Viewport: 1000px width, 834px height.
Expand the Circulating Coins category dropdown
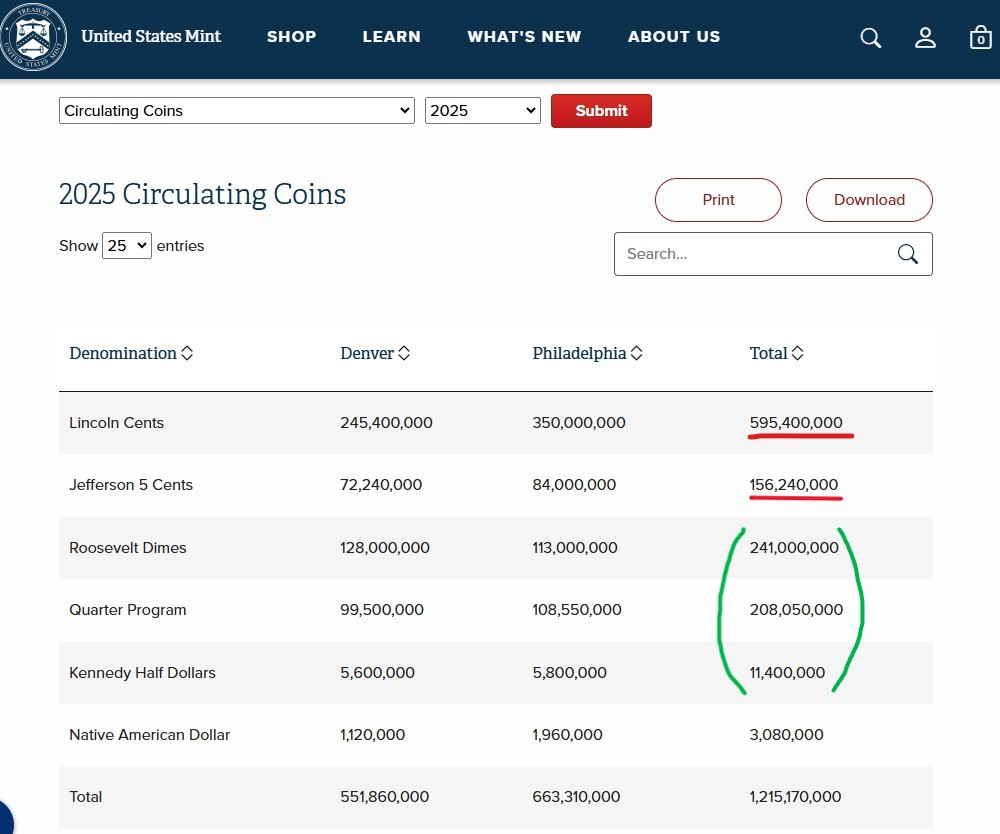pos(236,111)
